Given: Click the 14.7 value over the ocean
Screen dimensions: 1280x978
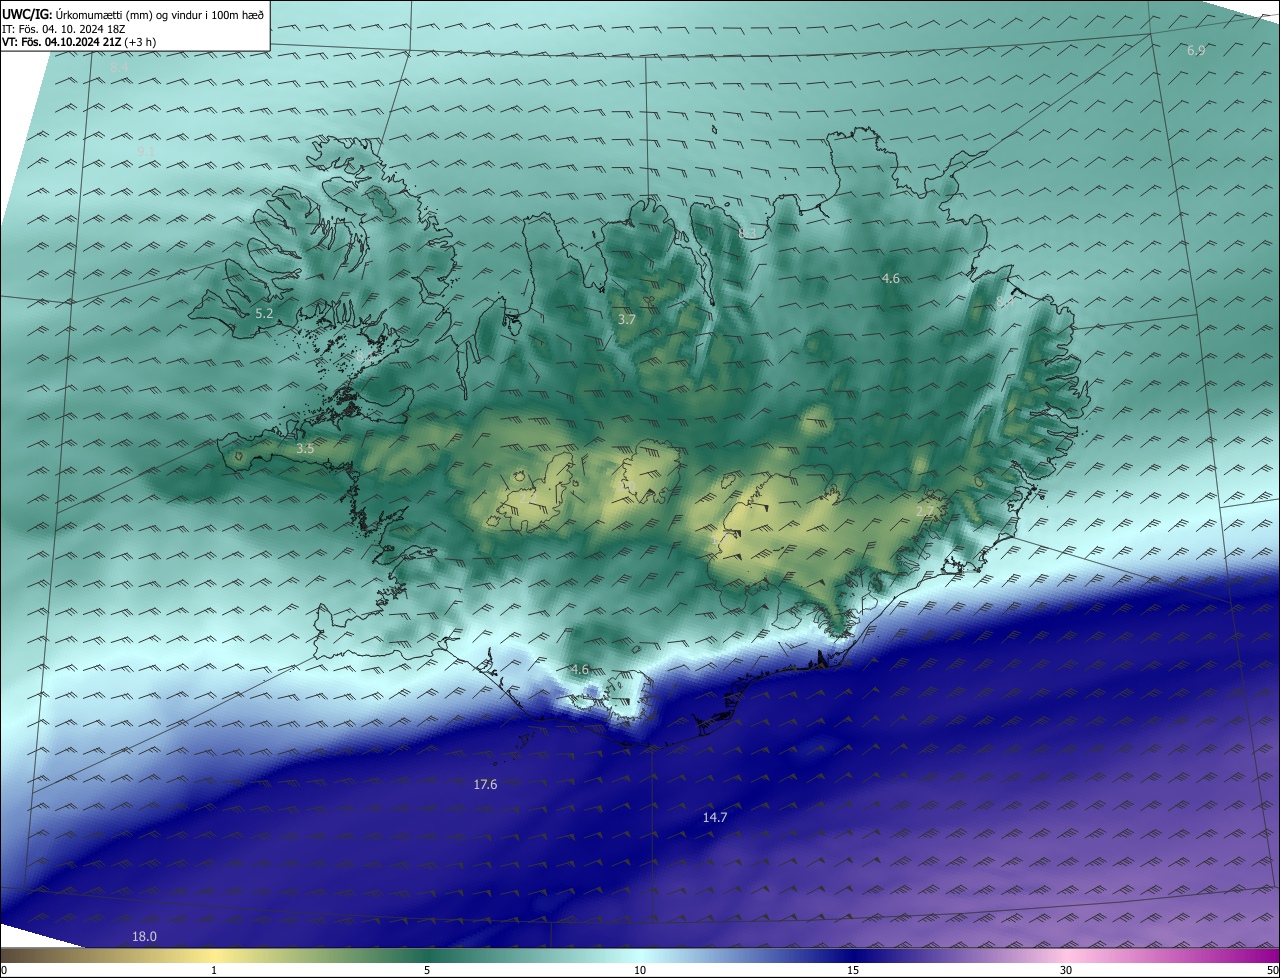Looking at the screenshot, I should [x=715, y=817].
